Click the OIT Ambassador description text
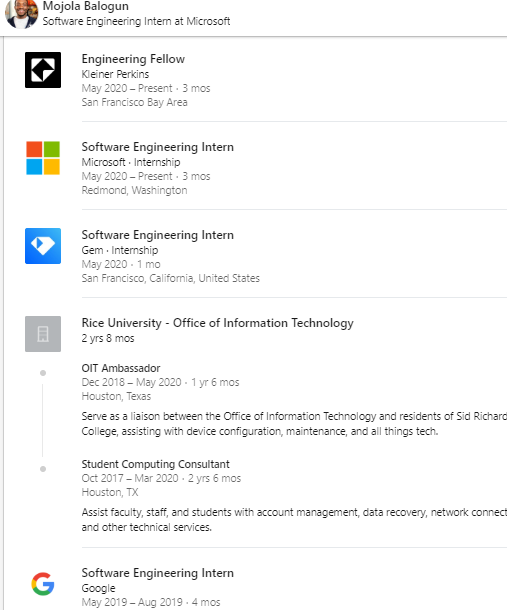Viewport: 507px width, 610px height. click(x=294, y=424)
